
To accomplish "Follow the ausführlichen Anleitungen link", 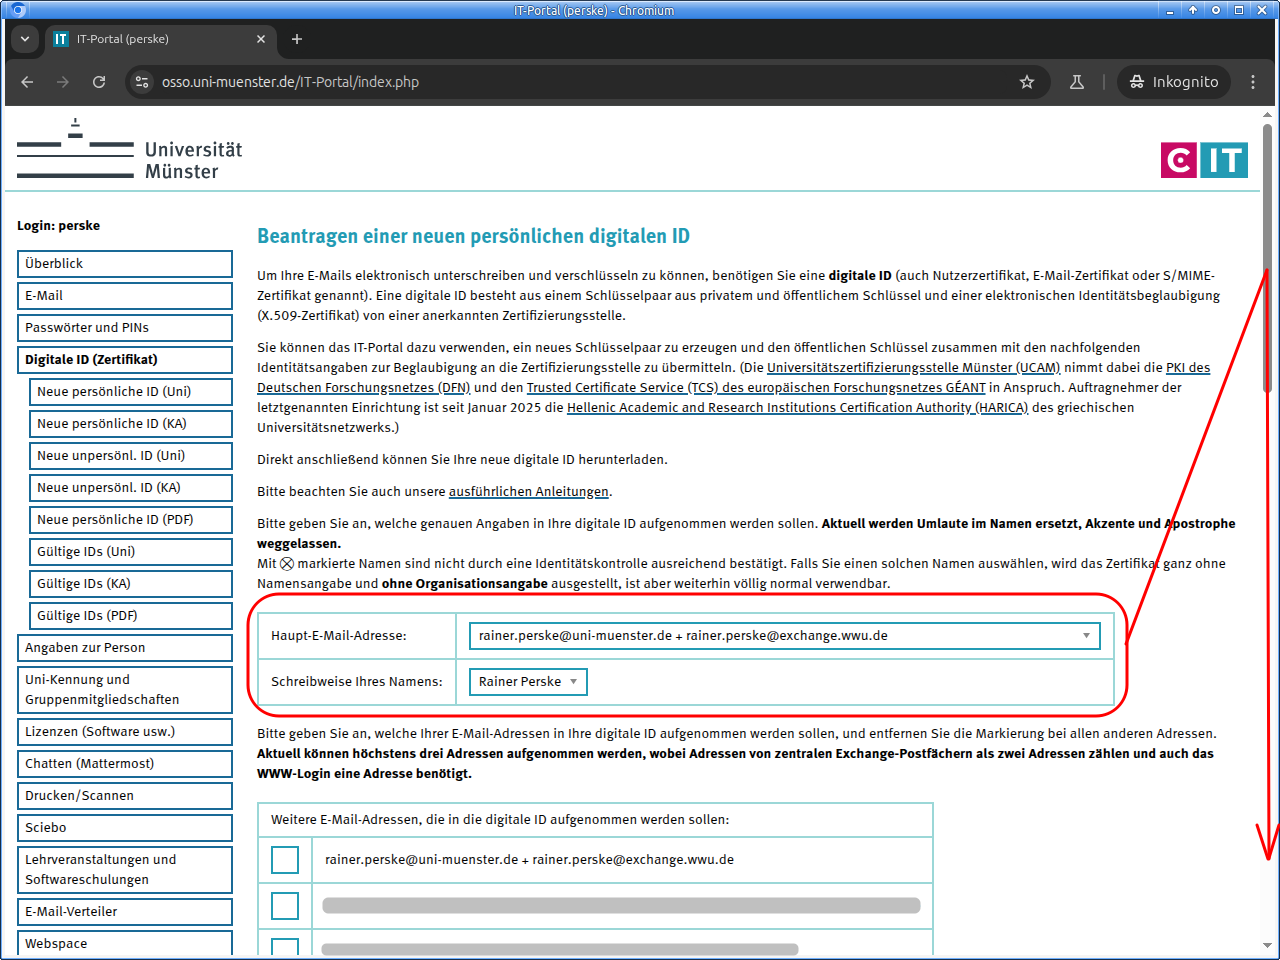I will click(528, 492).
